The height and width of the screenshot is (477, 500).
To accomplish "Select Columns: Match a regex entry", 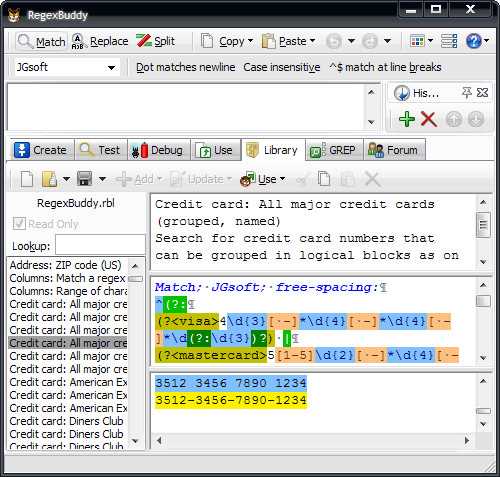I will (68, 278).
